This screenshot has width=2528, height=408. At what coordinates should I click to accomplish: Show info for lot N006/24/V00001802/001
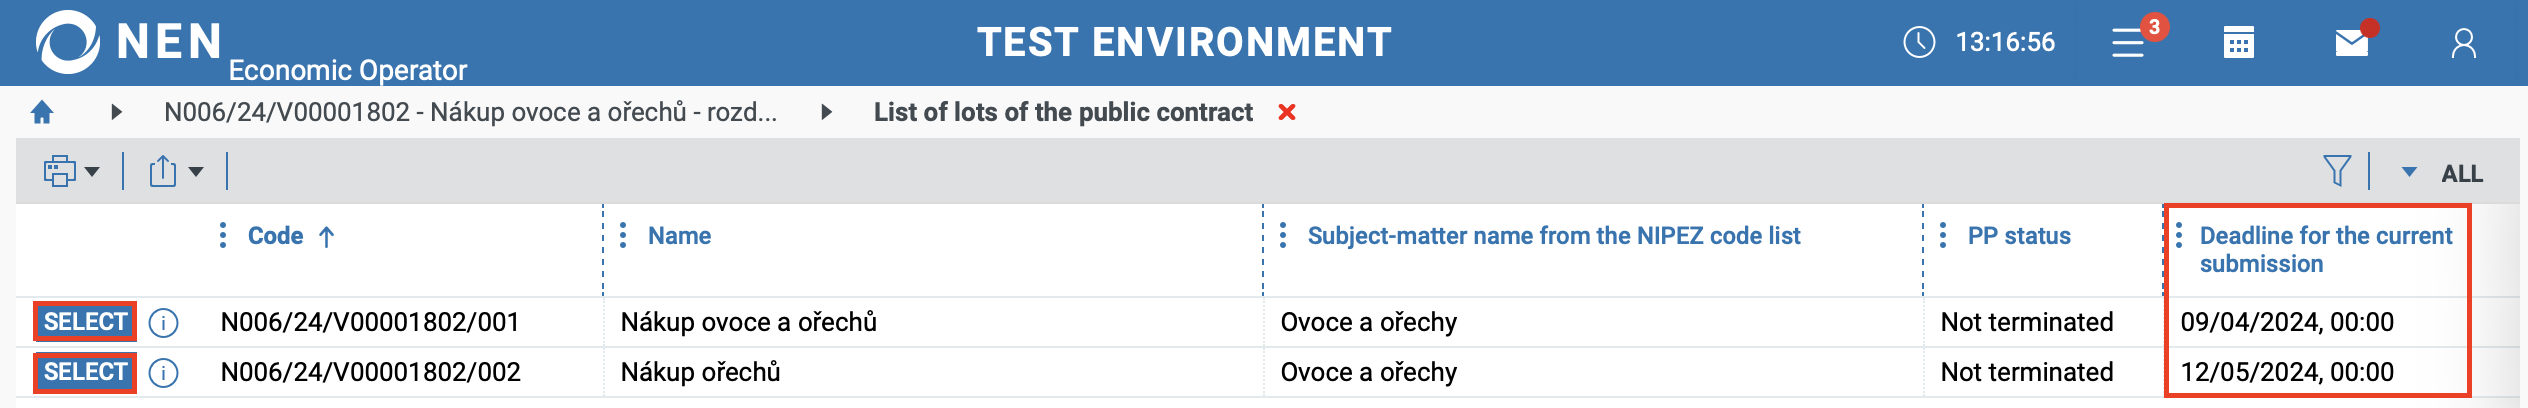tap(163, 323)
